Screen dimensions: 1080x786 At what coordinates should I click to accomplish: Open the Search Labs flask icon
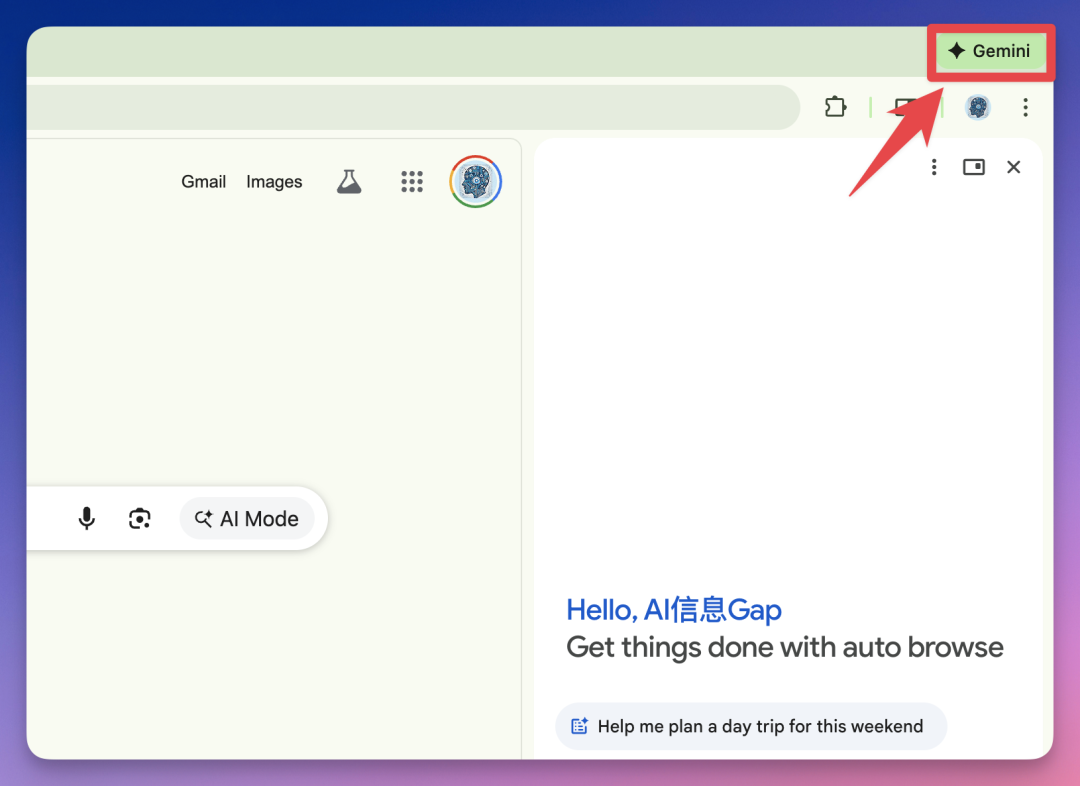(x=349, y=182)
